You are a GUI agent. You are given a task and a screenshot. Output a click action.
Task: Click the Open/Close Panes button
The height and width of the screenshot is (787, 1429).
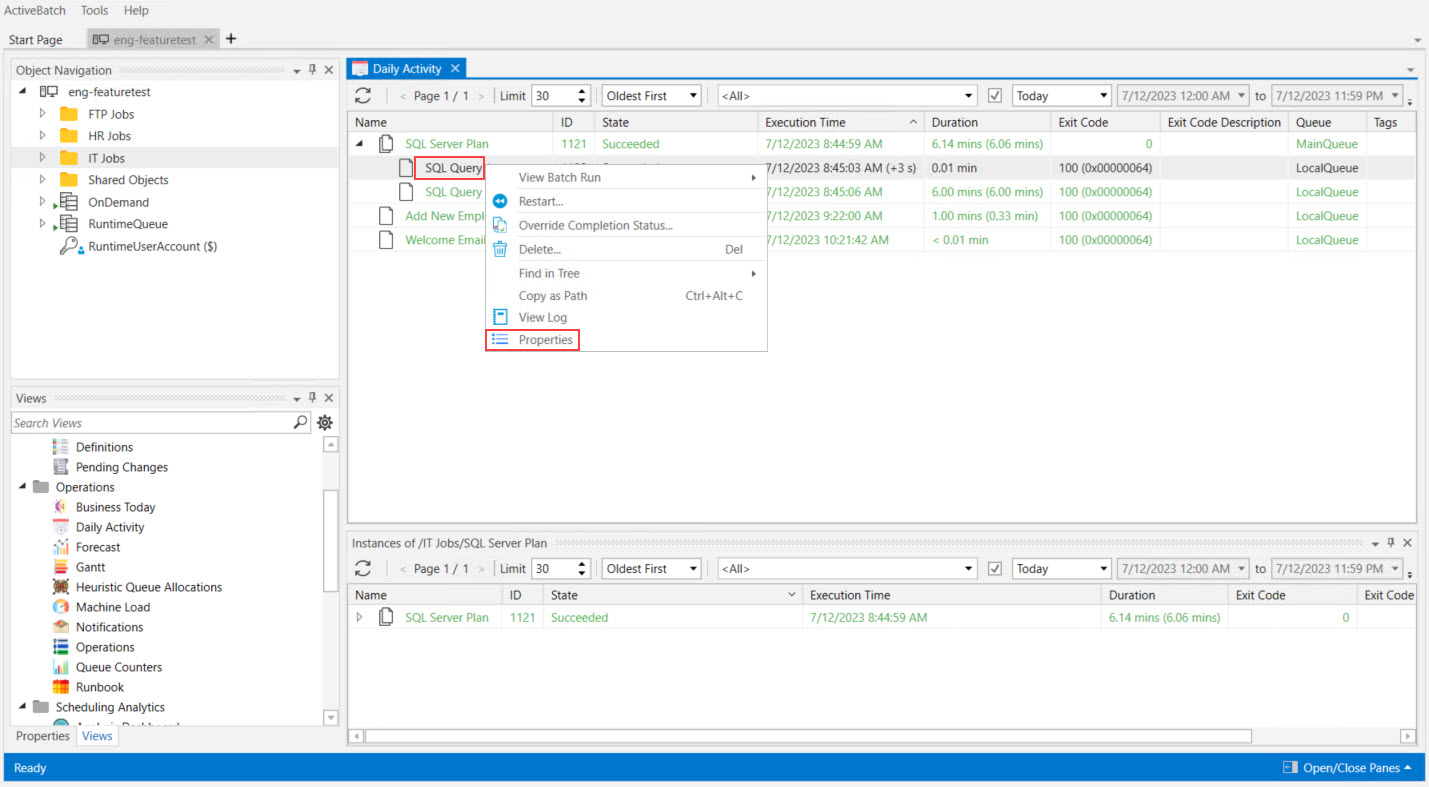(1348, 768)
